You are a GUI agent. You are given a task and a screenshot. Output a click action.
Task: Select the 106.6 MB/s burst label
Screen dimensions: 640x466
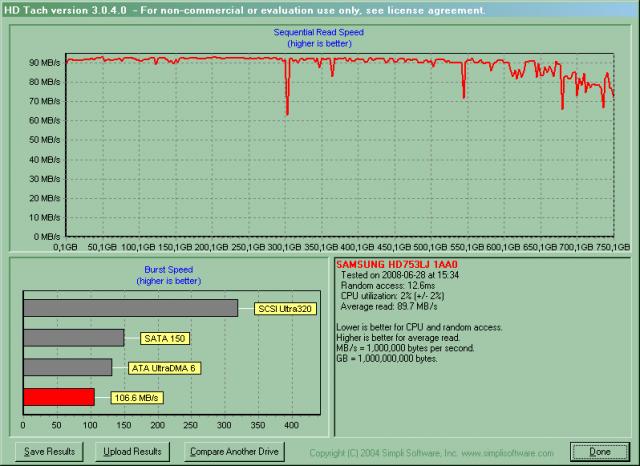[x=137, y=397]
